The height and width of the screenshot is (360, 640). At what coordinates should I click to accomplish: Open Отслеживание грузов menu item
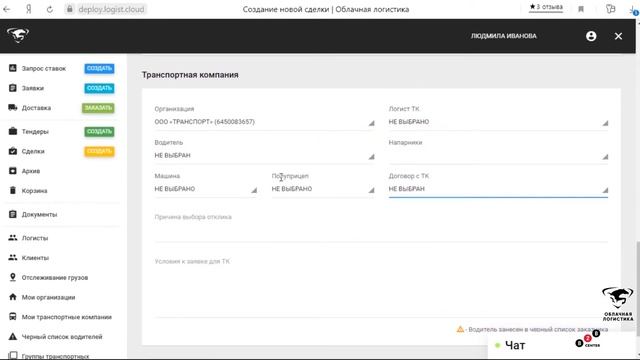pyautogui.click(x=55, y=278)
